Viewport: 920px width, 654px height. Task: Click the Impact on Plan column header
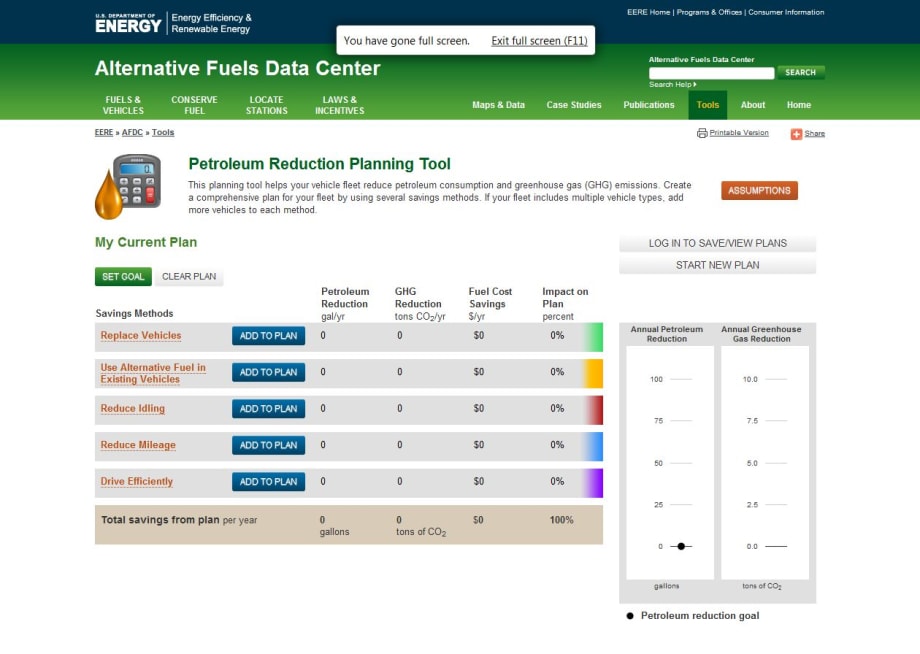[564, 304]
